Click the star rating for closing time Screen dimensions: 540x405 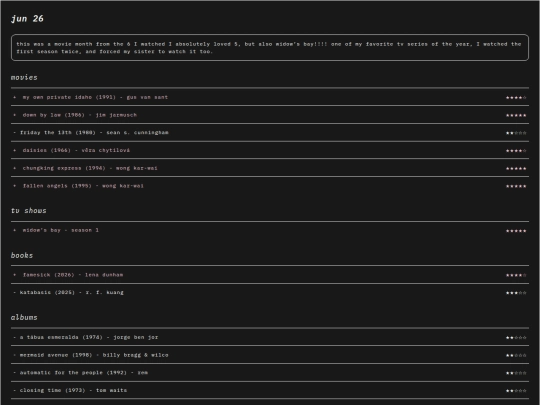click(x=516, y=391)
